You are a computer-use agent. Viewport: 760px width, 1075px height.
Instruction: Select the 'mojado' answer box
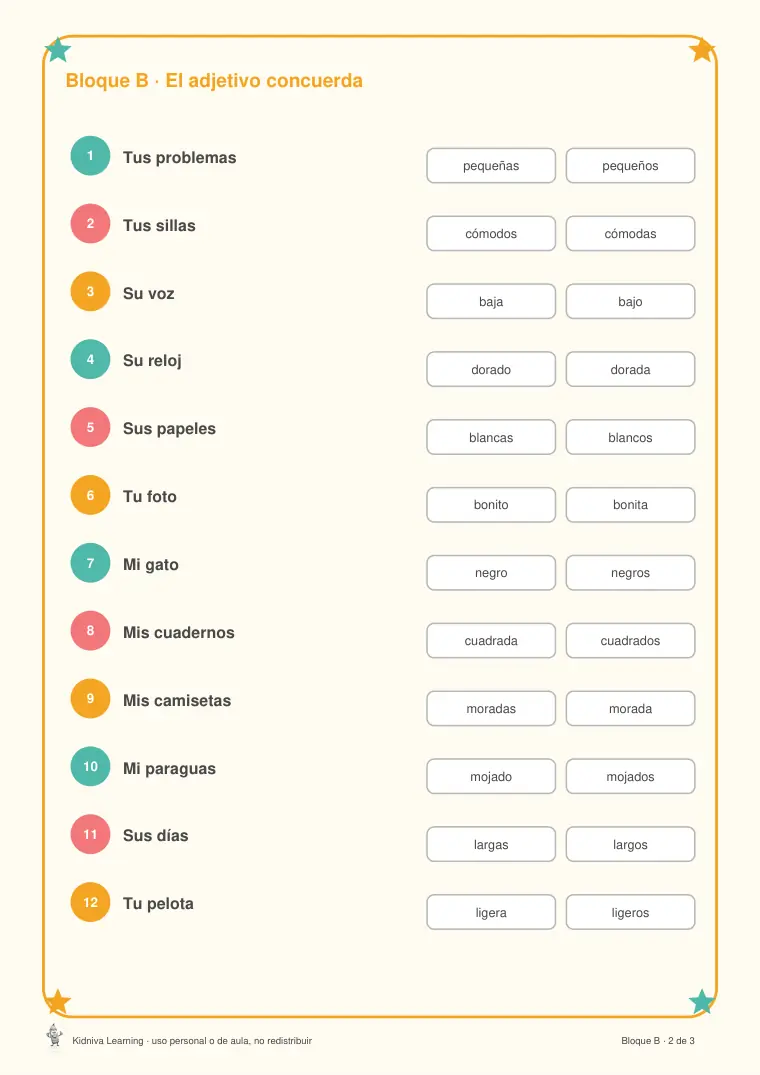(x=491, y=776)
